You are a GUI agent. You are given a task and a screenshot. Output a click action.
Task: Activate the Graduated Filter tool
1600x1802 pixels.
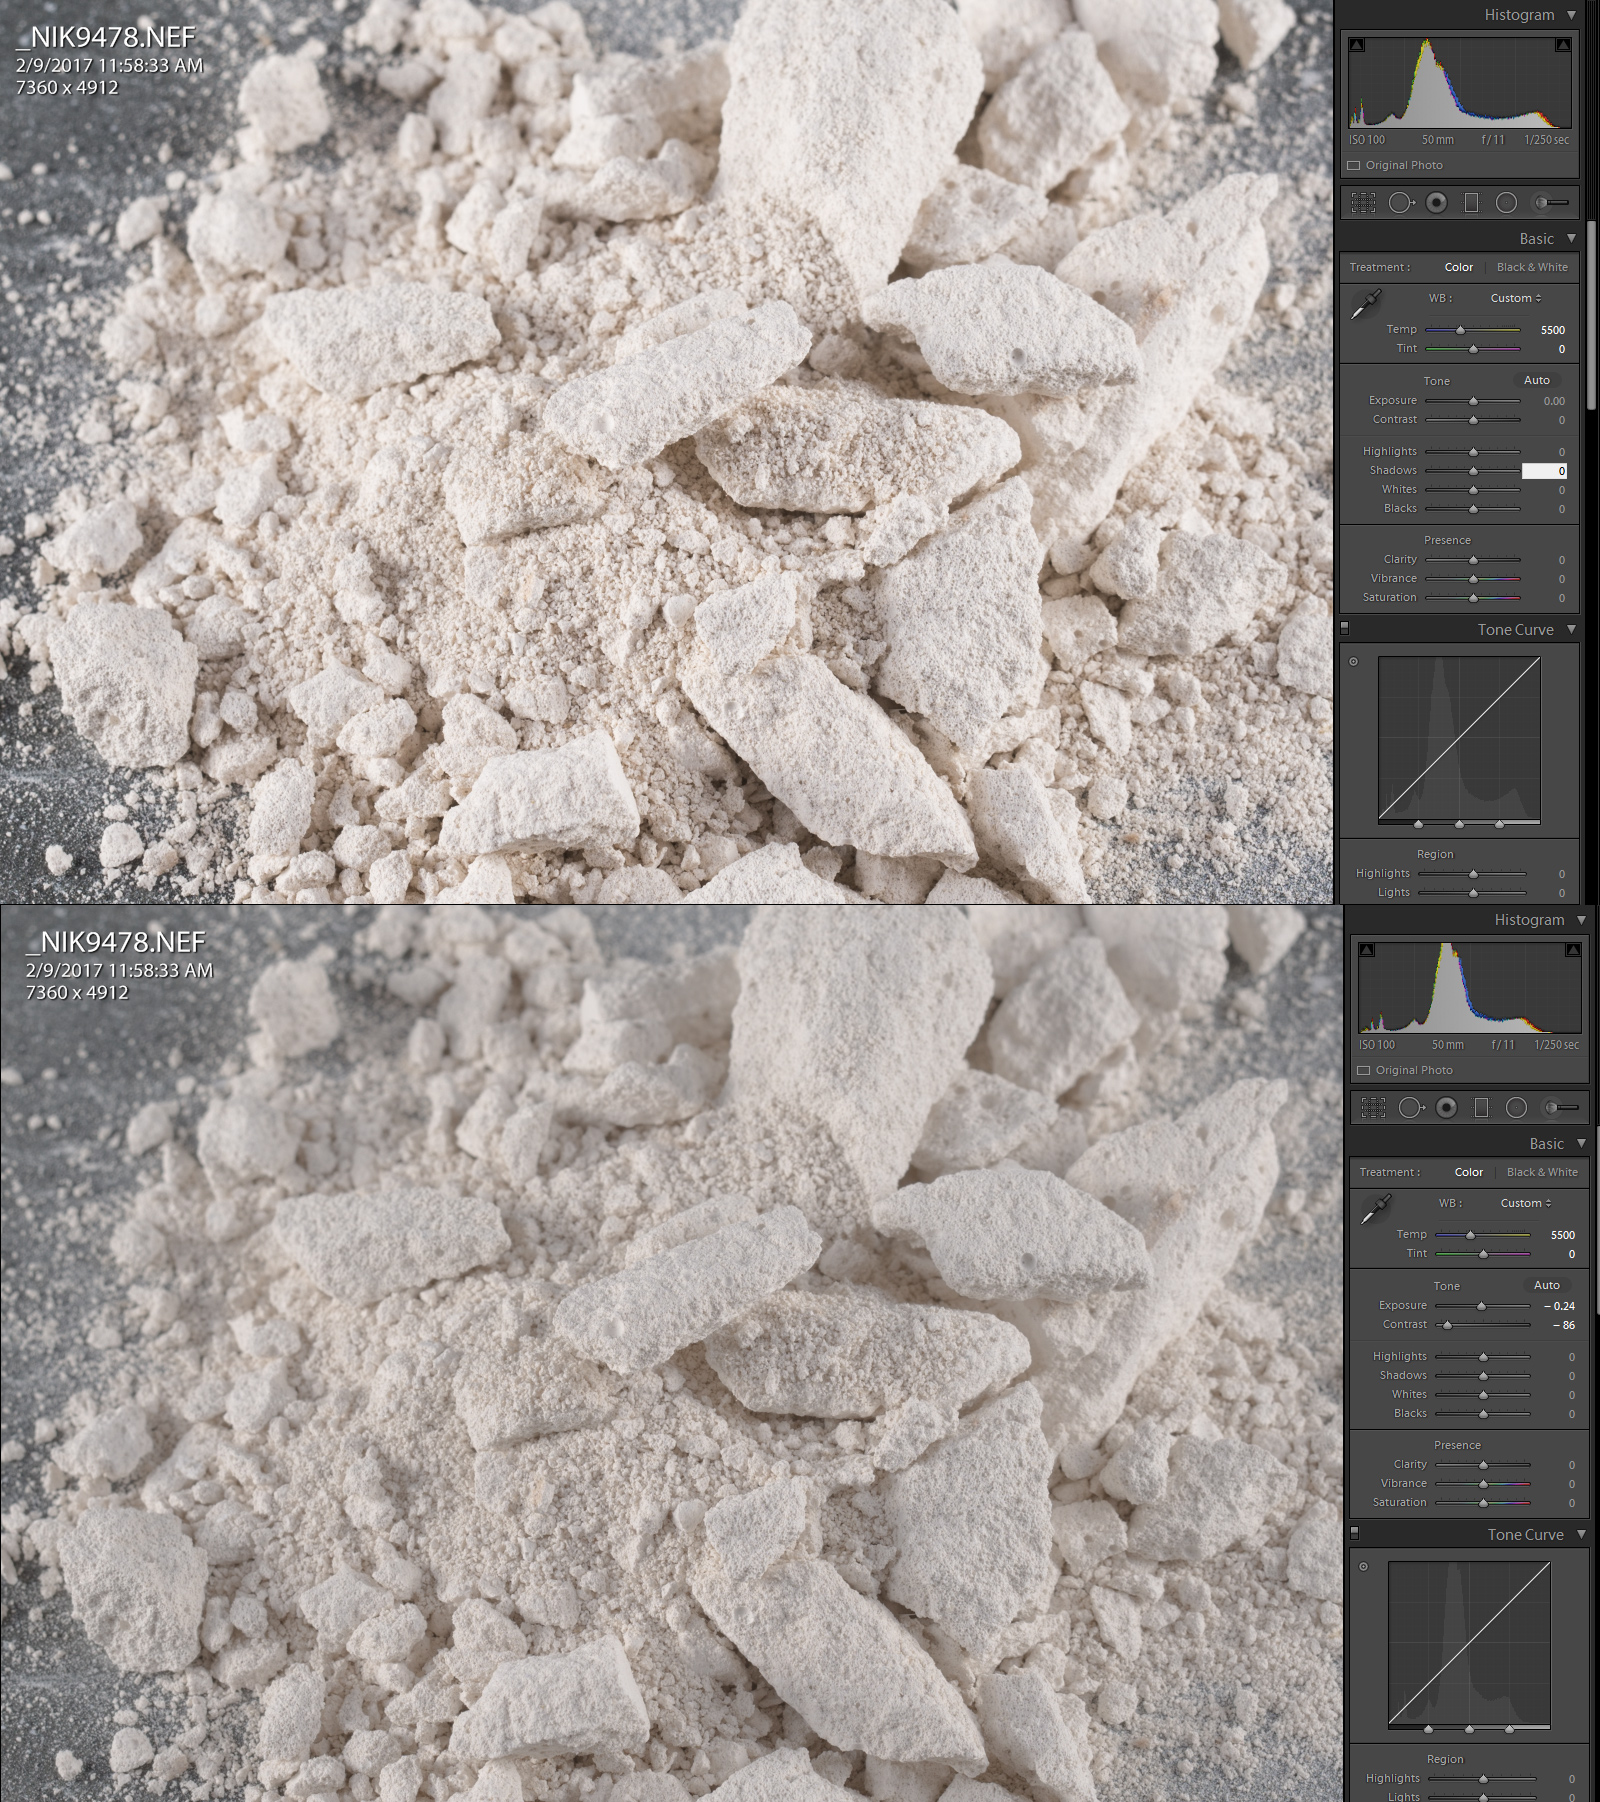click(1471, 202)
